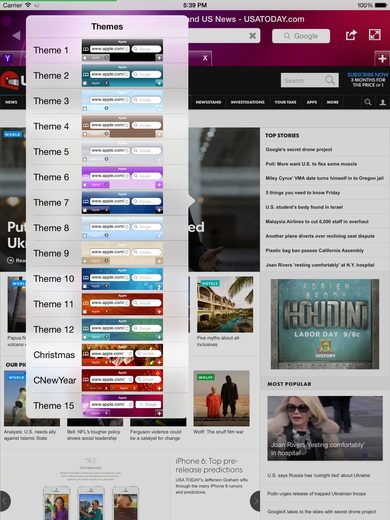Pick Theme 4 brown style

(107, 126)
